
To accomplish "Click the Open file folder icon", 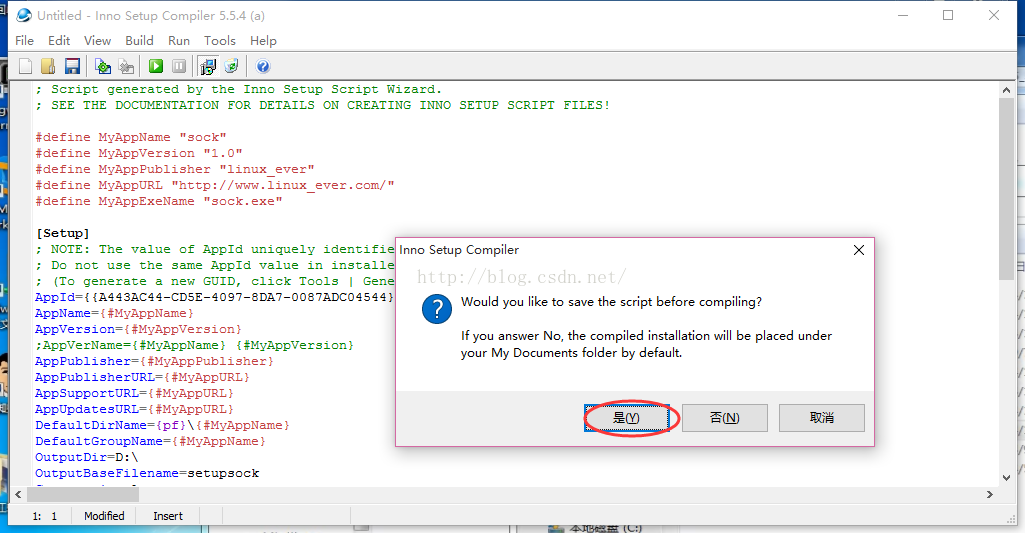I will tap(48, 66).
